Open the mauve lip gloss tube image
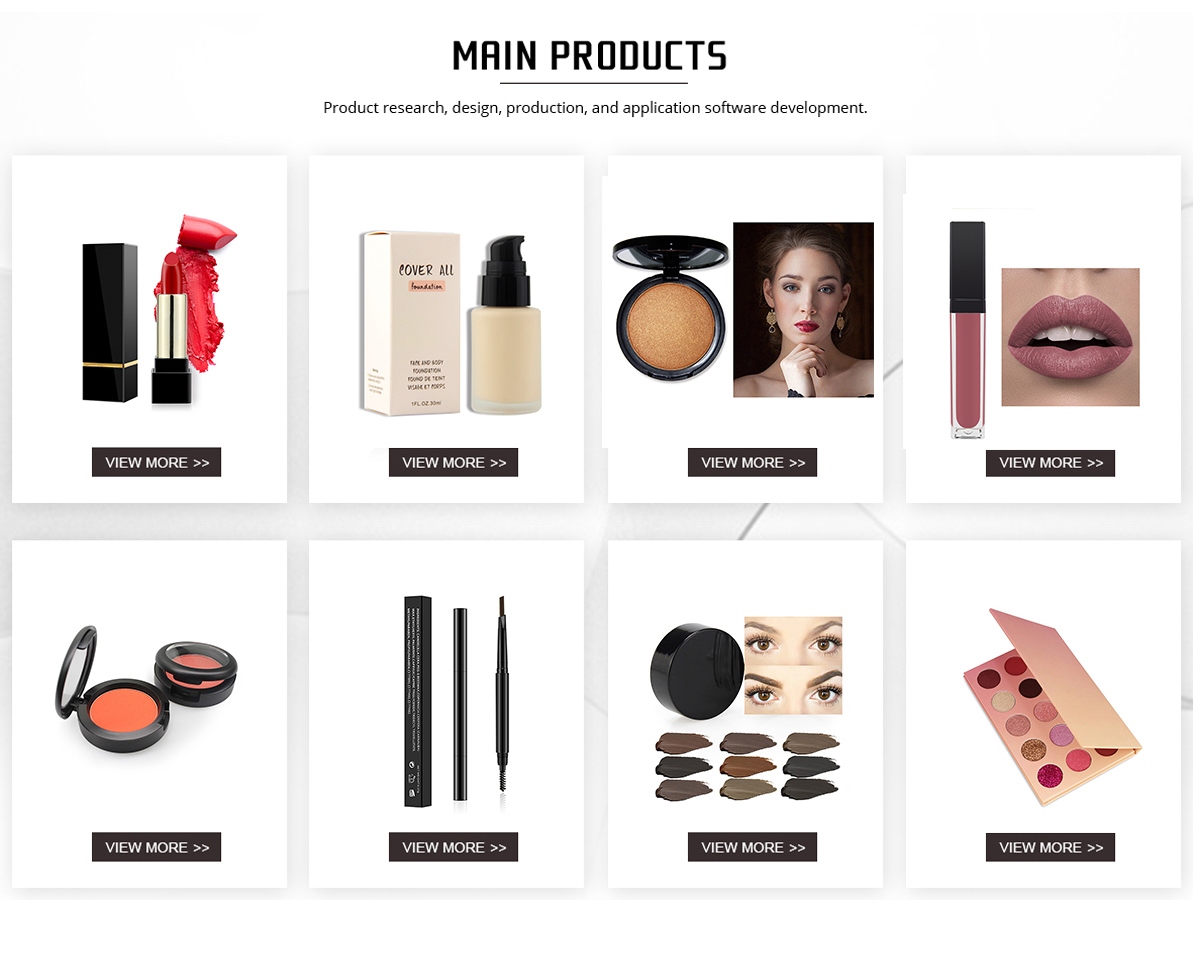Screen dimensions: 1200x954 (967, 330)
